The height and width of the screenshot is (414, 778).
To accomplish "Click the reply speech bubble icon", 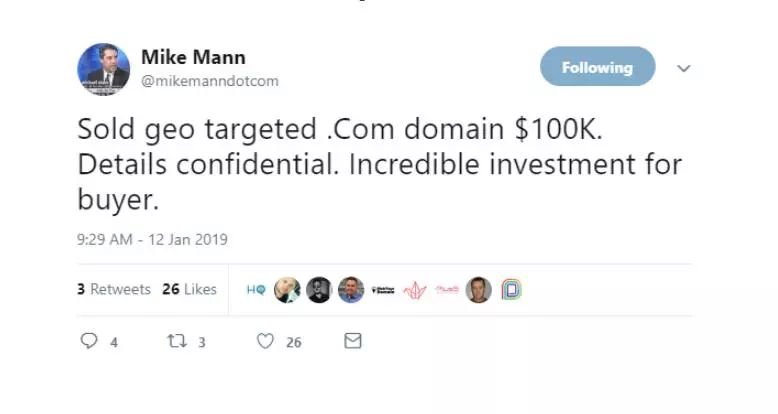I will [x=90, y=341].
